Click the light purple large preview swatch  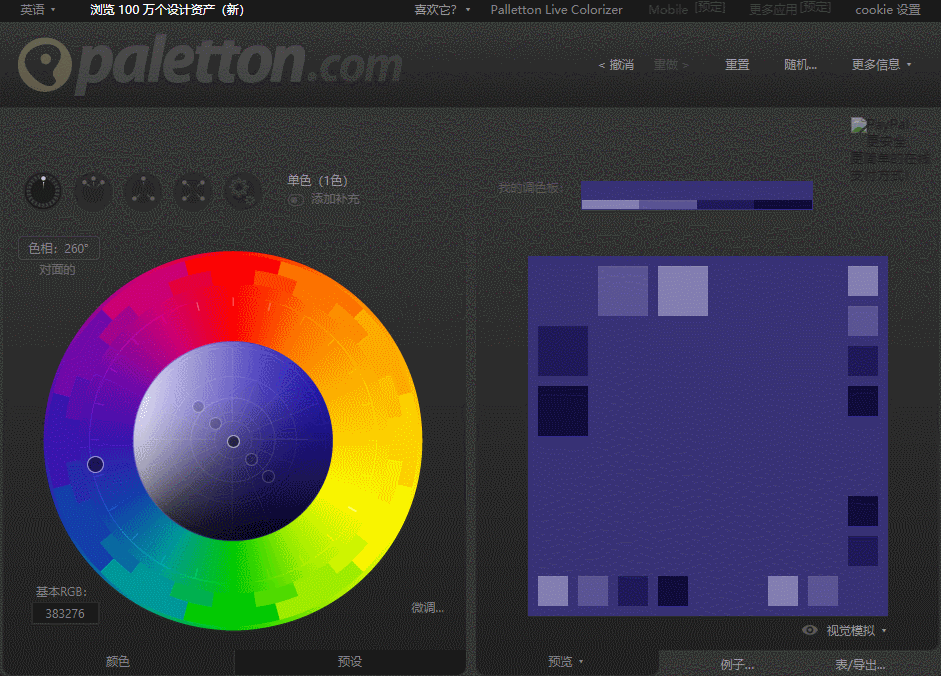coord(683,291)
